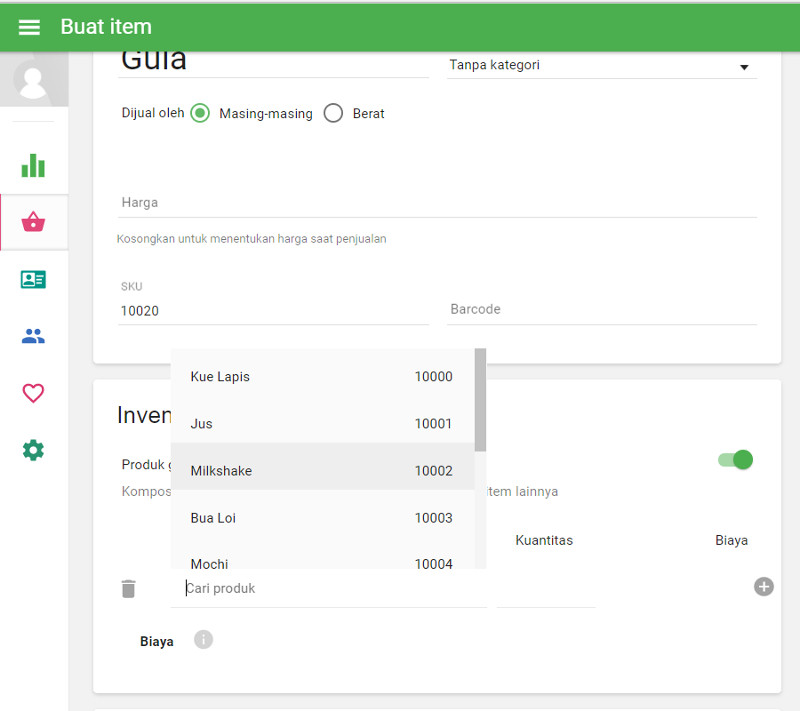This screenshot has height=711, width=800.
Task: Pick Kue Lapis from the product list
Action: click(x=321, y=377)
